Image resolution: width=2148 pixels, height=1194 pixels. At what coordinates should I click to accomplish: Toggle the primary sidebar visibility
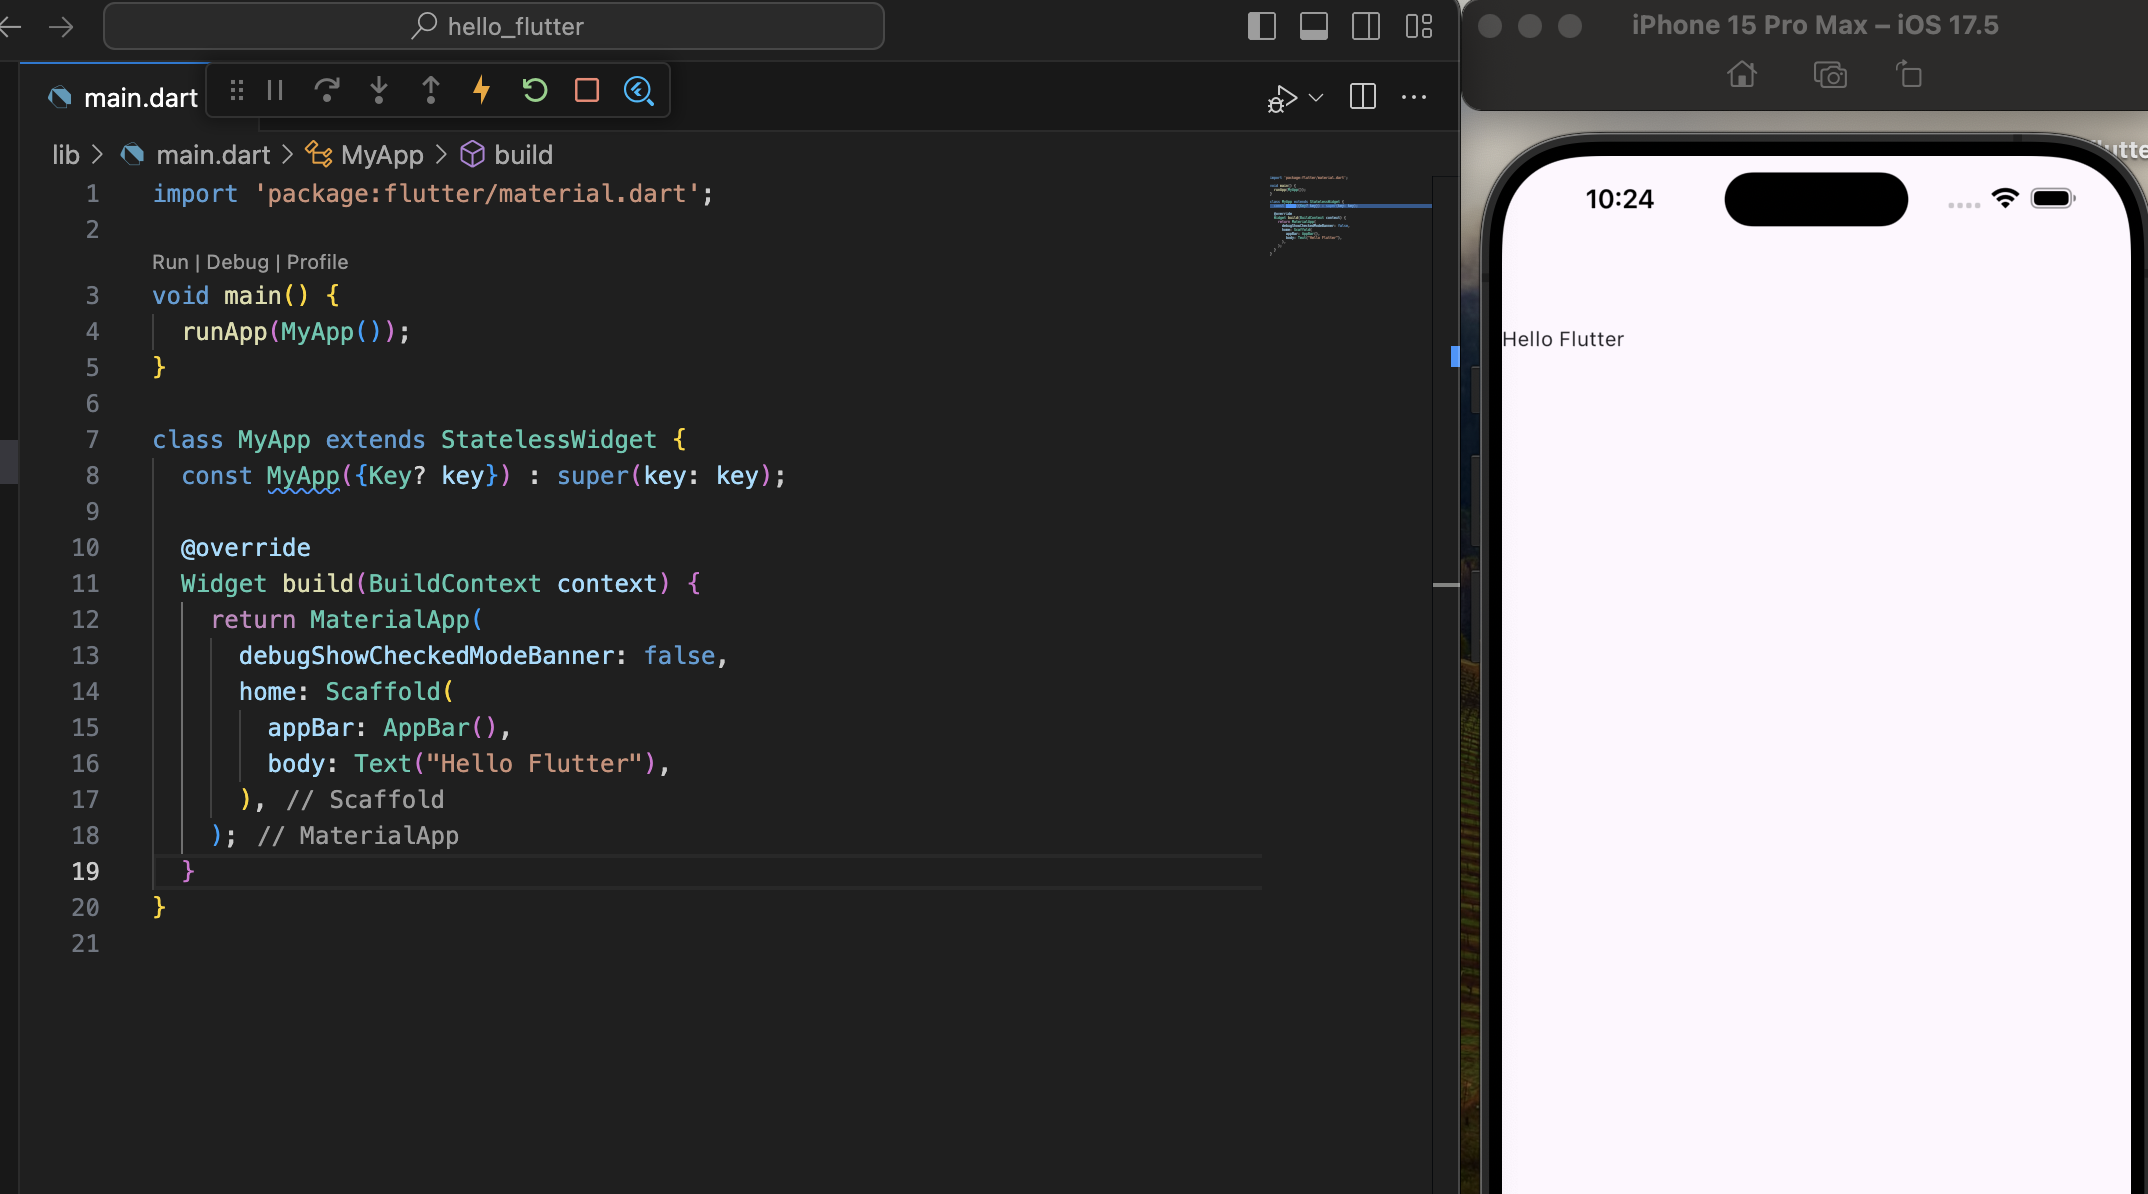coord(1262,26)
